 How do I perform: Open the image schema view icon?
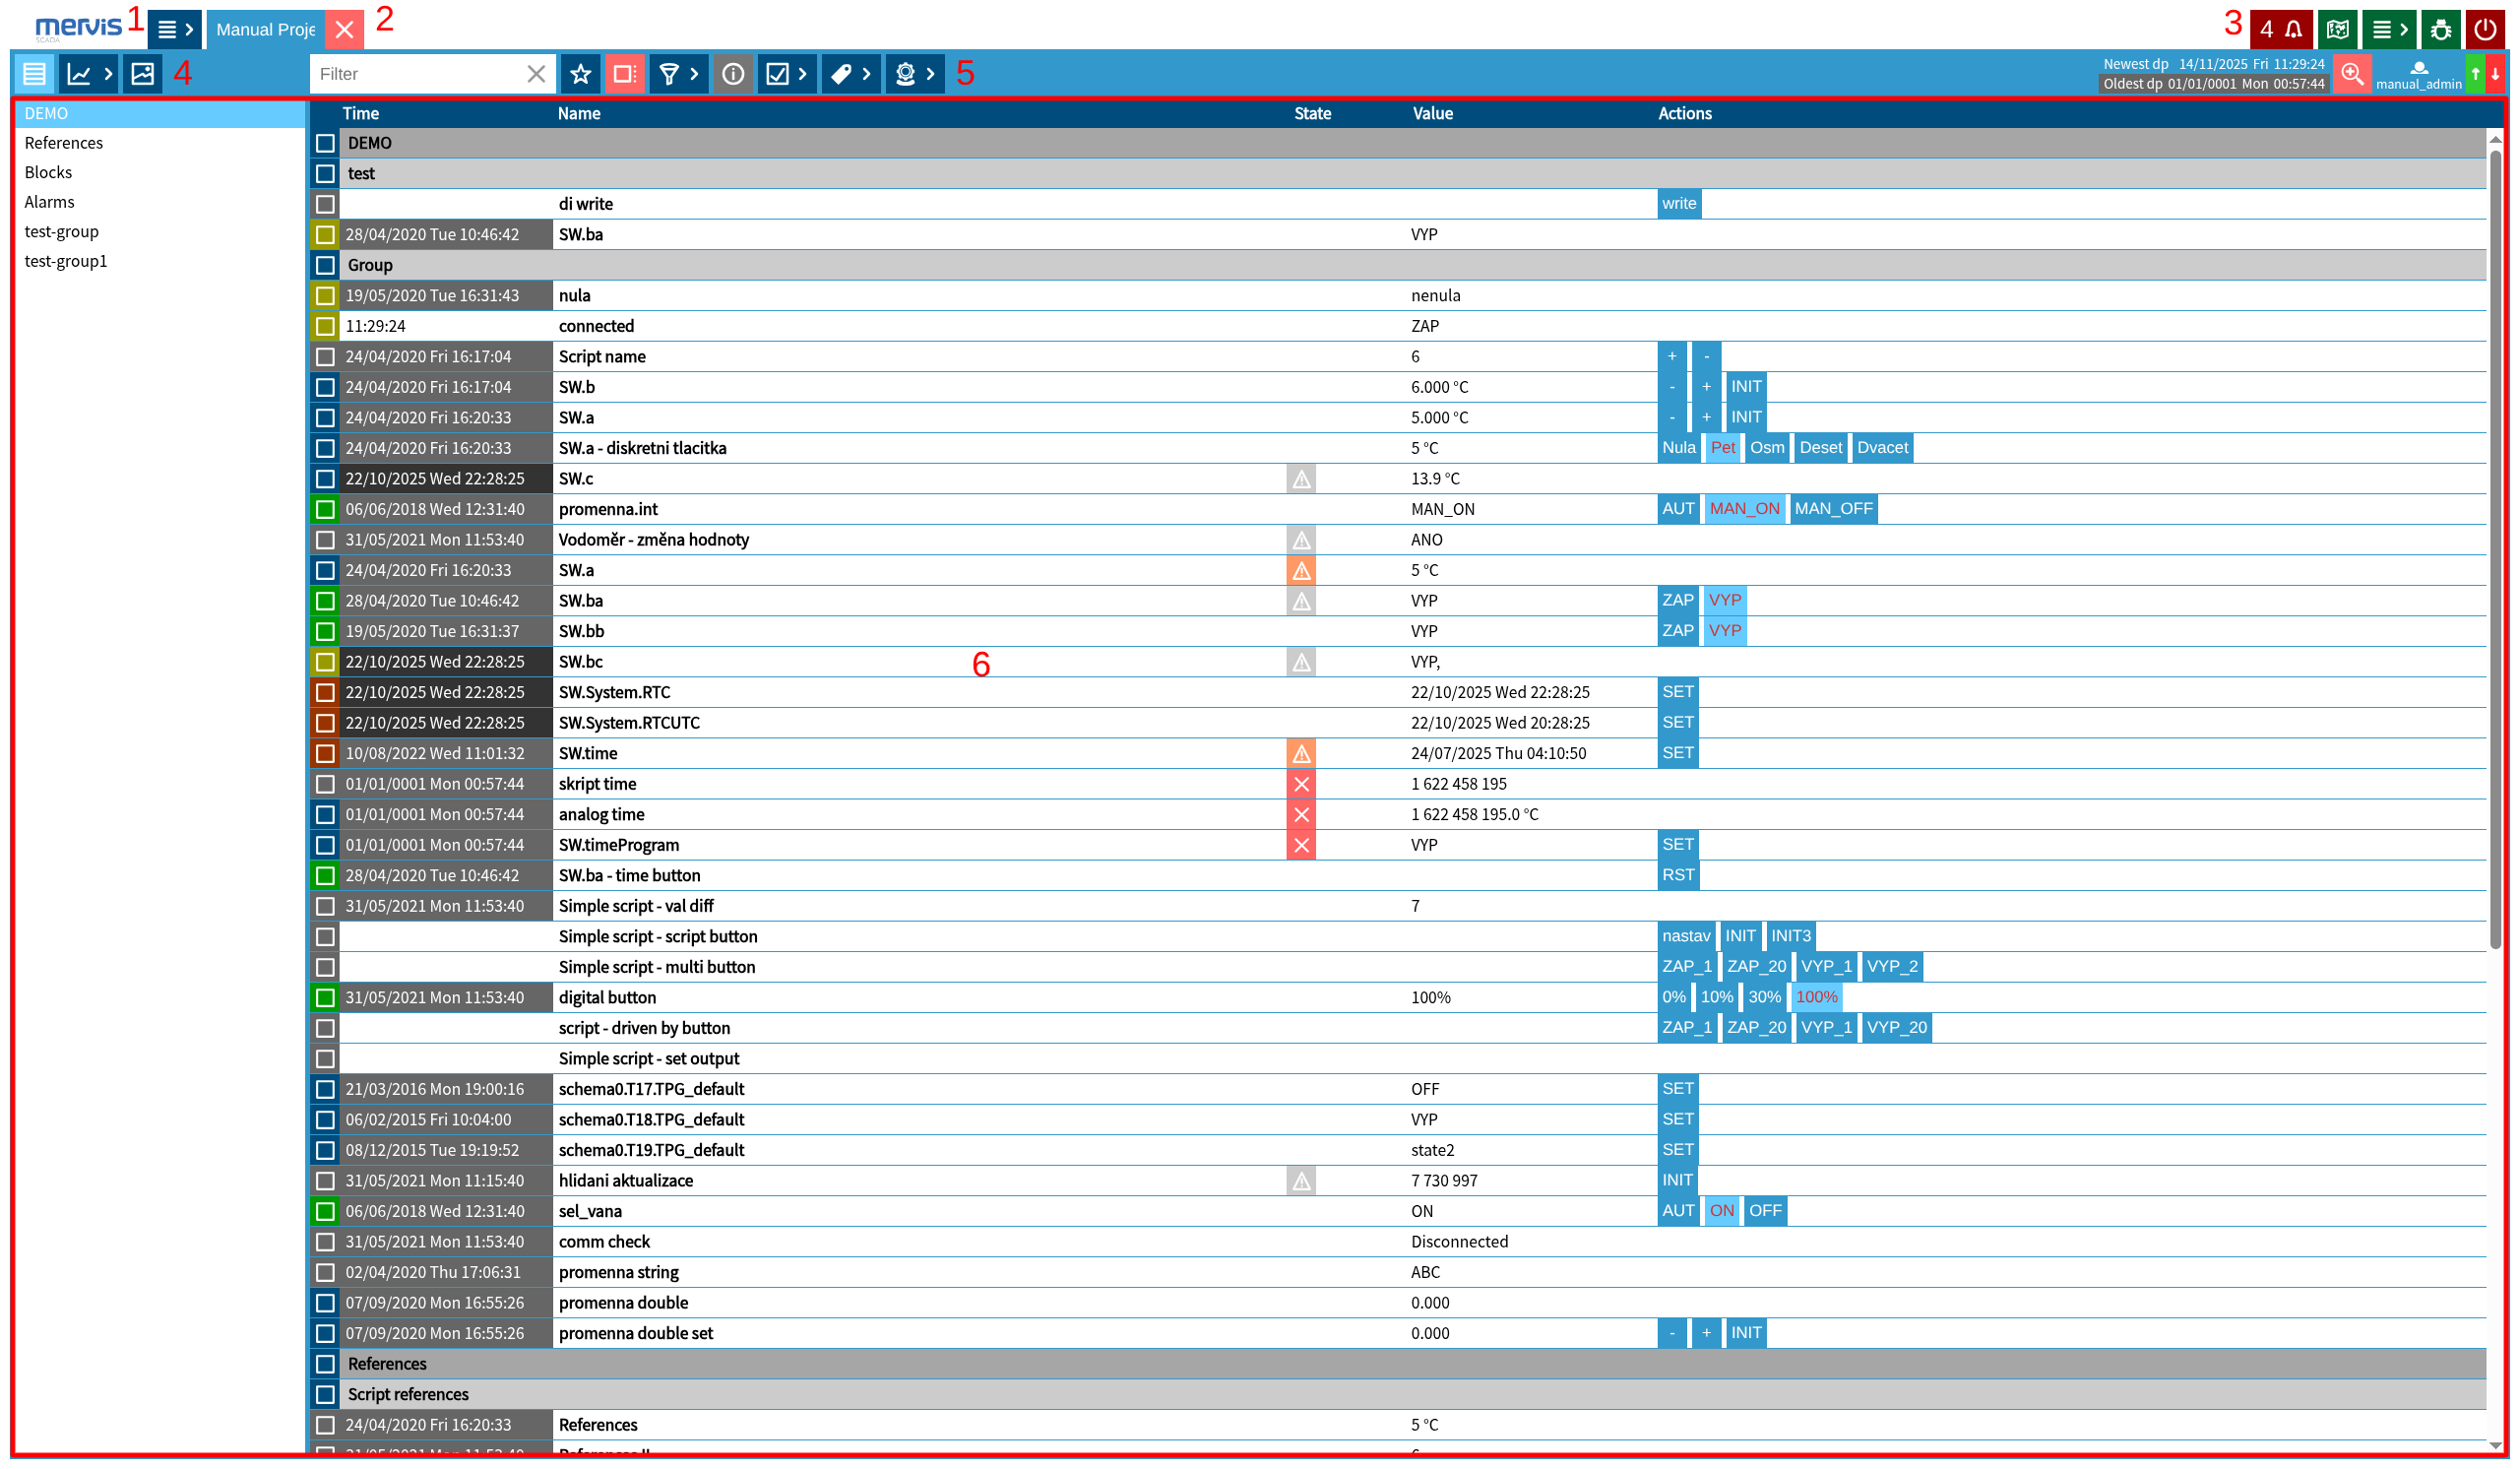click(x=142, y=73)
